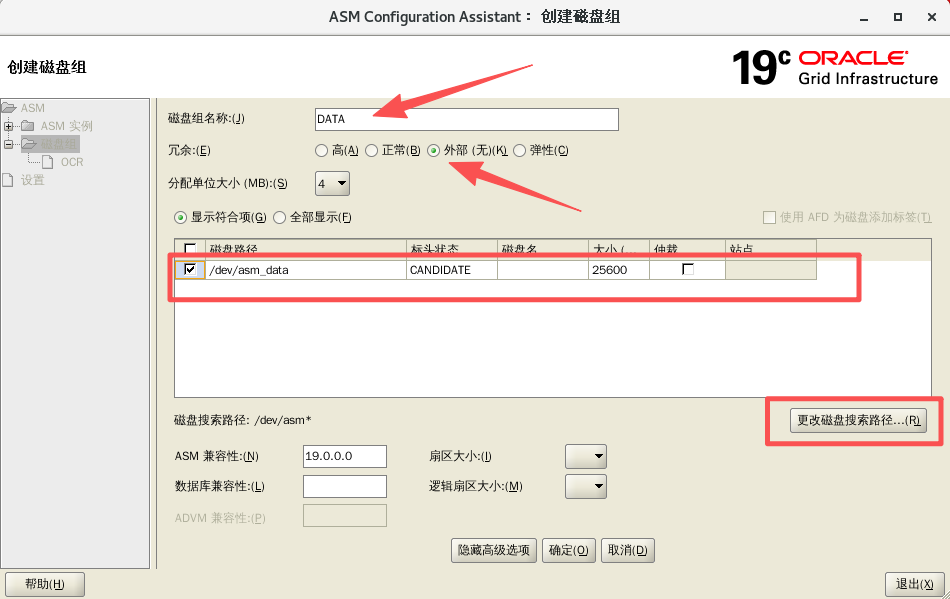The width and height of the screenshot is (950, 599).
Task: Select ASM 实例 tree item
Action: [x=67, y=126]
